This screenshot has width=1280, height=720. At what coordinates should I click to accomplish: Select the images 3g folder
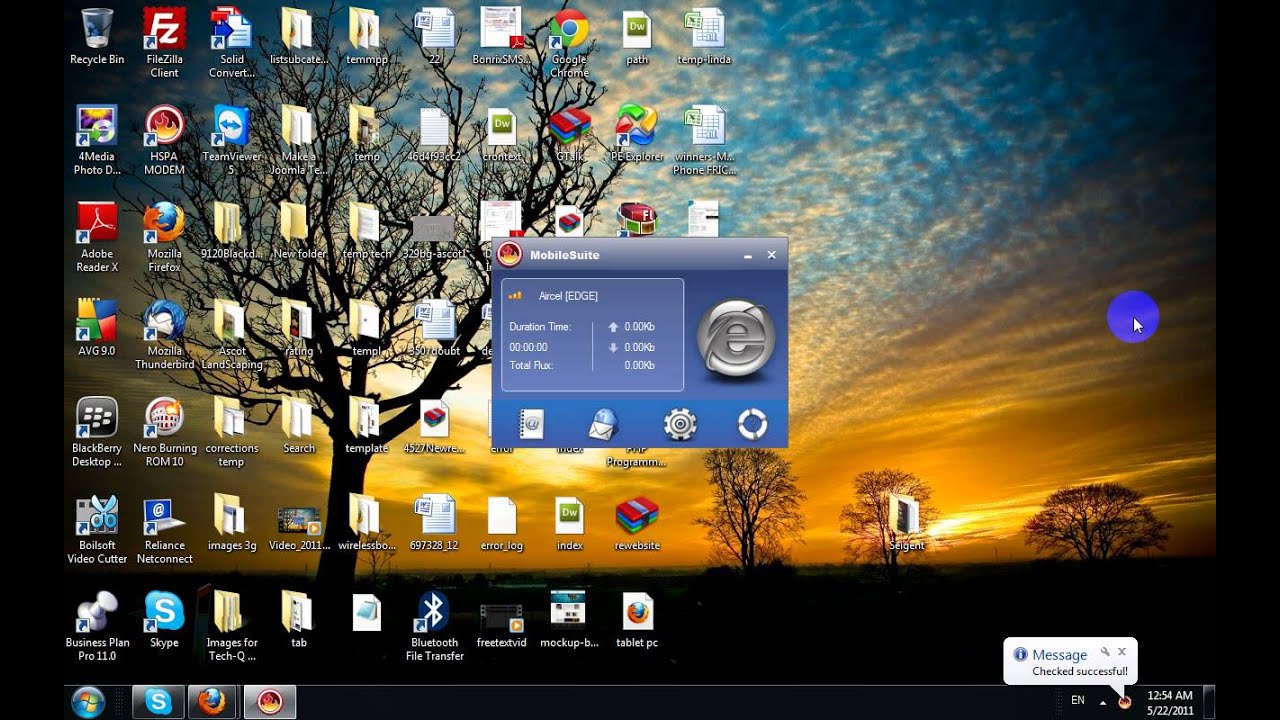232,523
